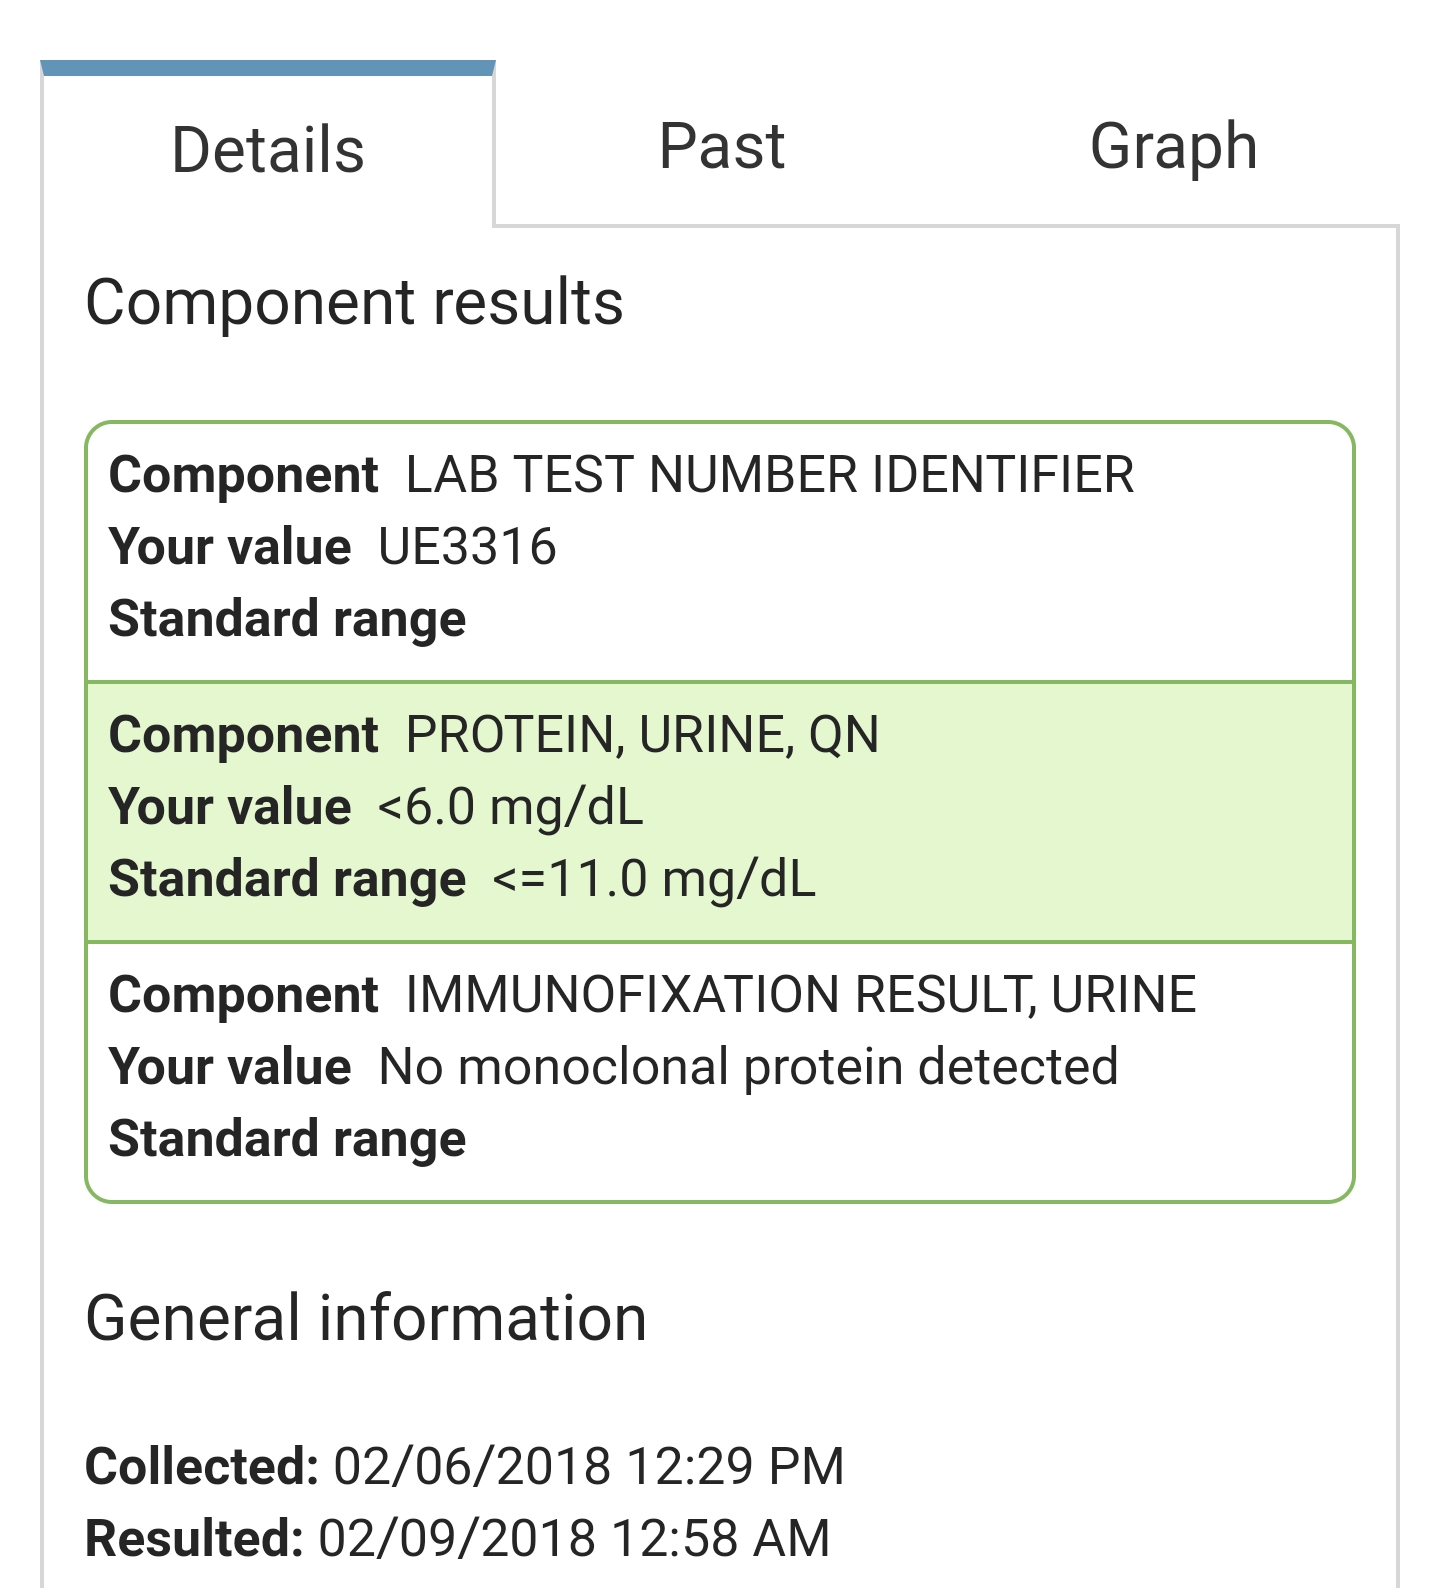Click the Standard range label under immunofixation result

pos(287,1139)
